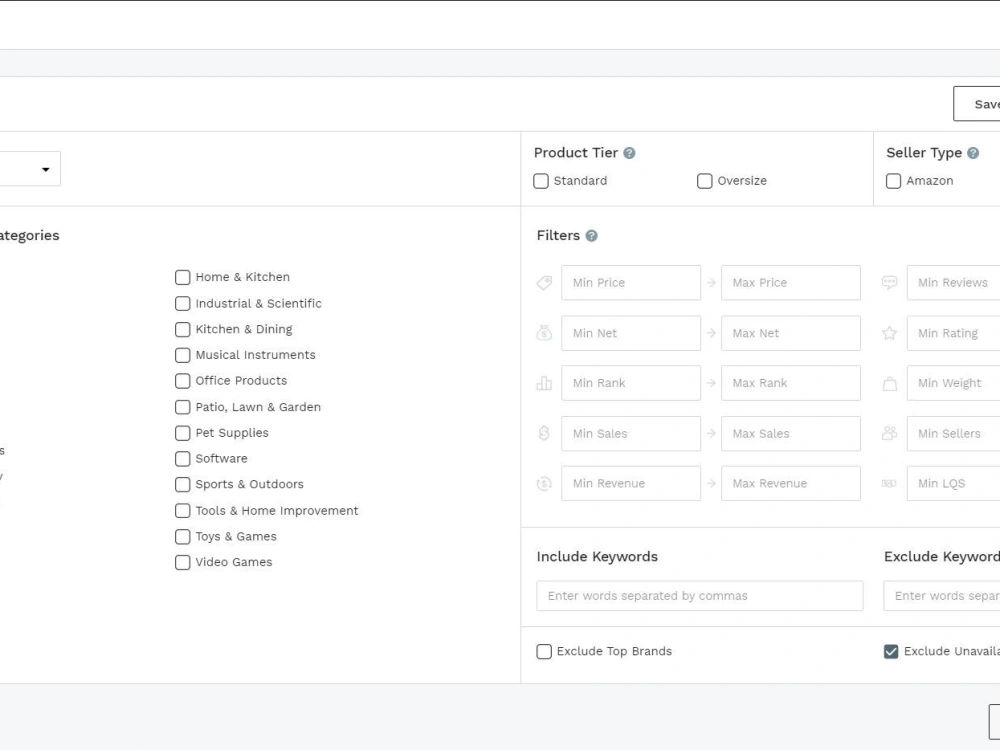Focus the Max Price field

[791, 283]
